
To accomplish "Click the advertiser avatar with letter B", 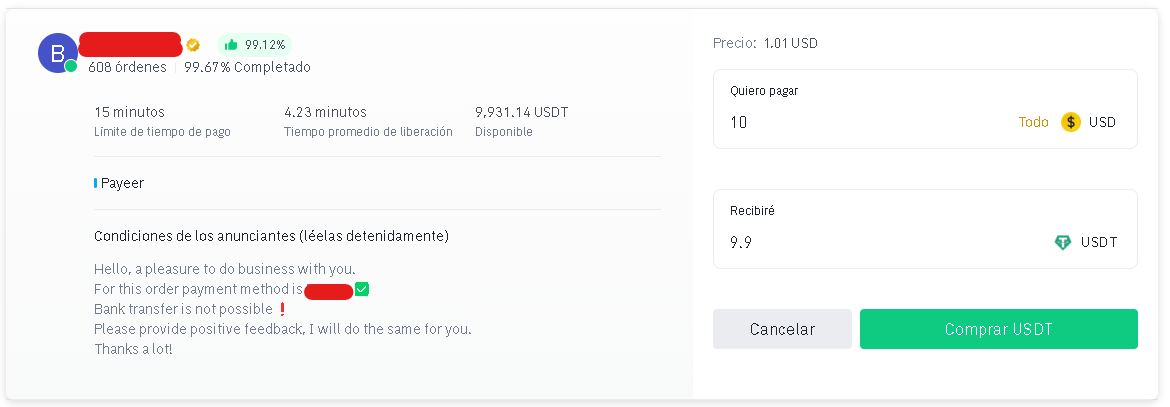I will click(57, 53).
